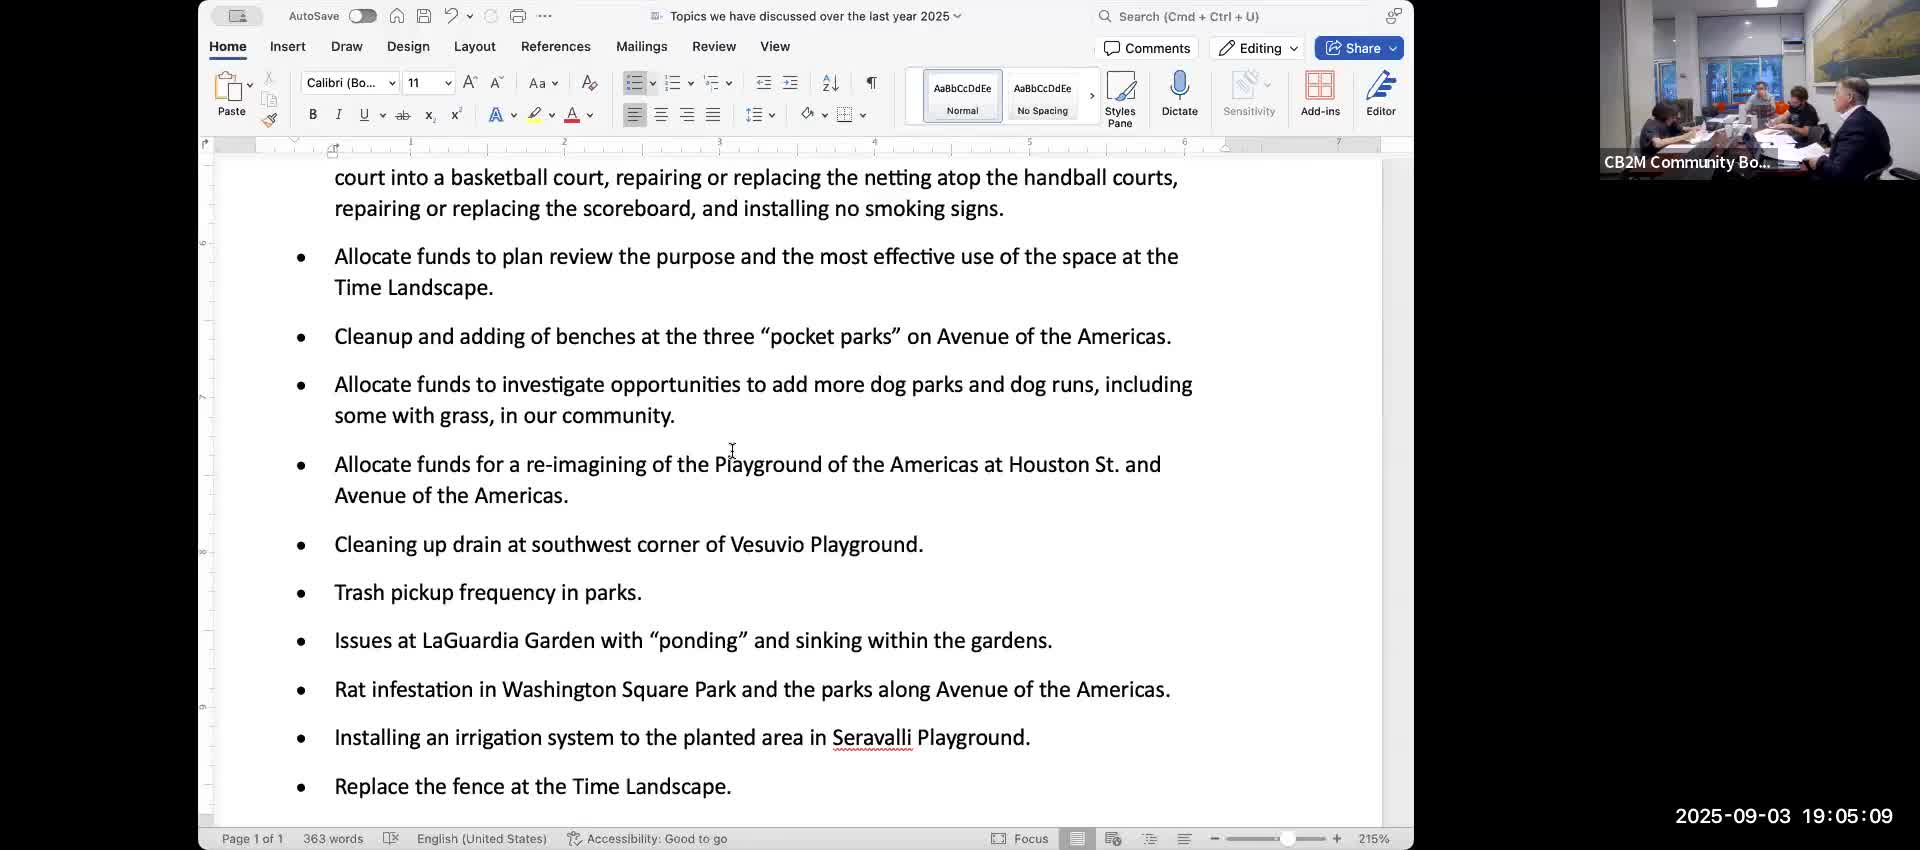Click the Increase Font Size icon
Image resolution: width=1920 pixels, height=850 pixels.
click(470, 83)
